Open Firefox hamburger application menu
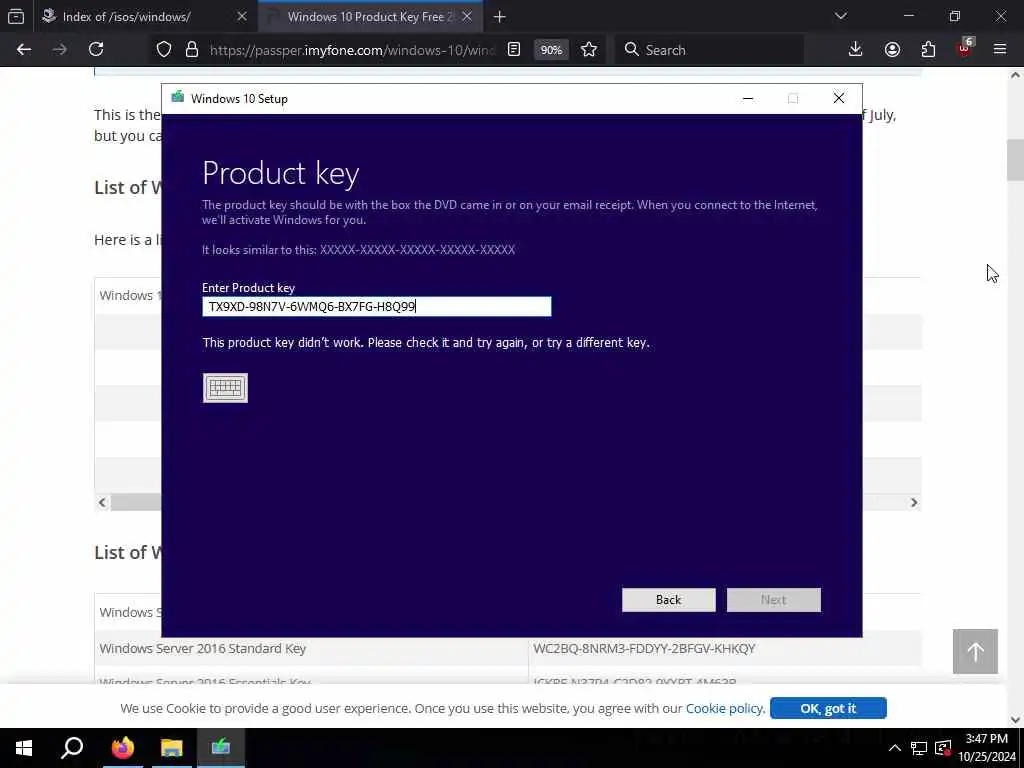The image size is (1024, 768). 1000,50
